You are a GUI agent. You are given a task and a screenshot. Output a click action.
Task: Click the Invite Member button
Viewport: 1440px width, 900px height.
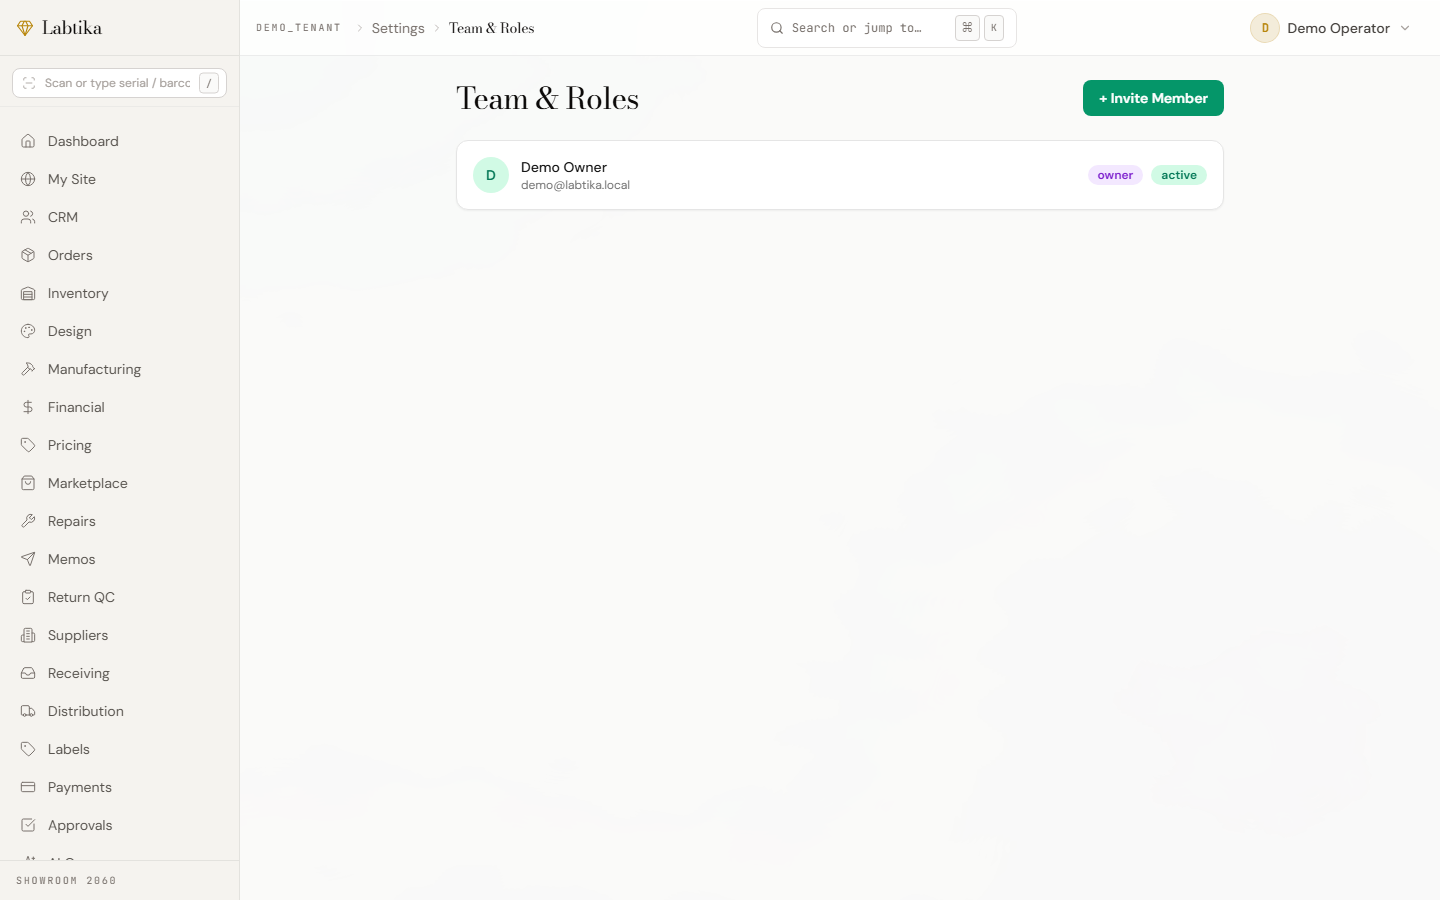[x=1153, y=98]
